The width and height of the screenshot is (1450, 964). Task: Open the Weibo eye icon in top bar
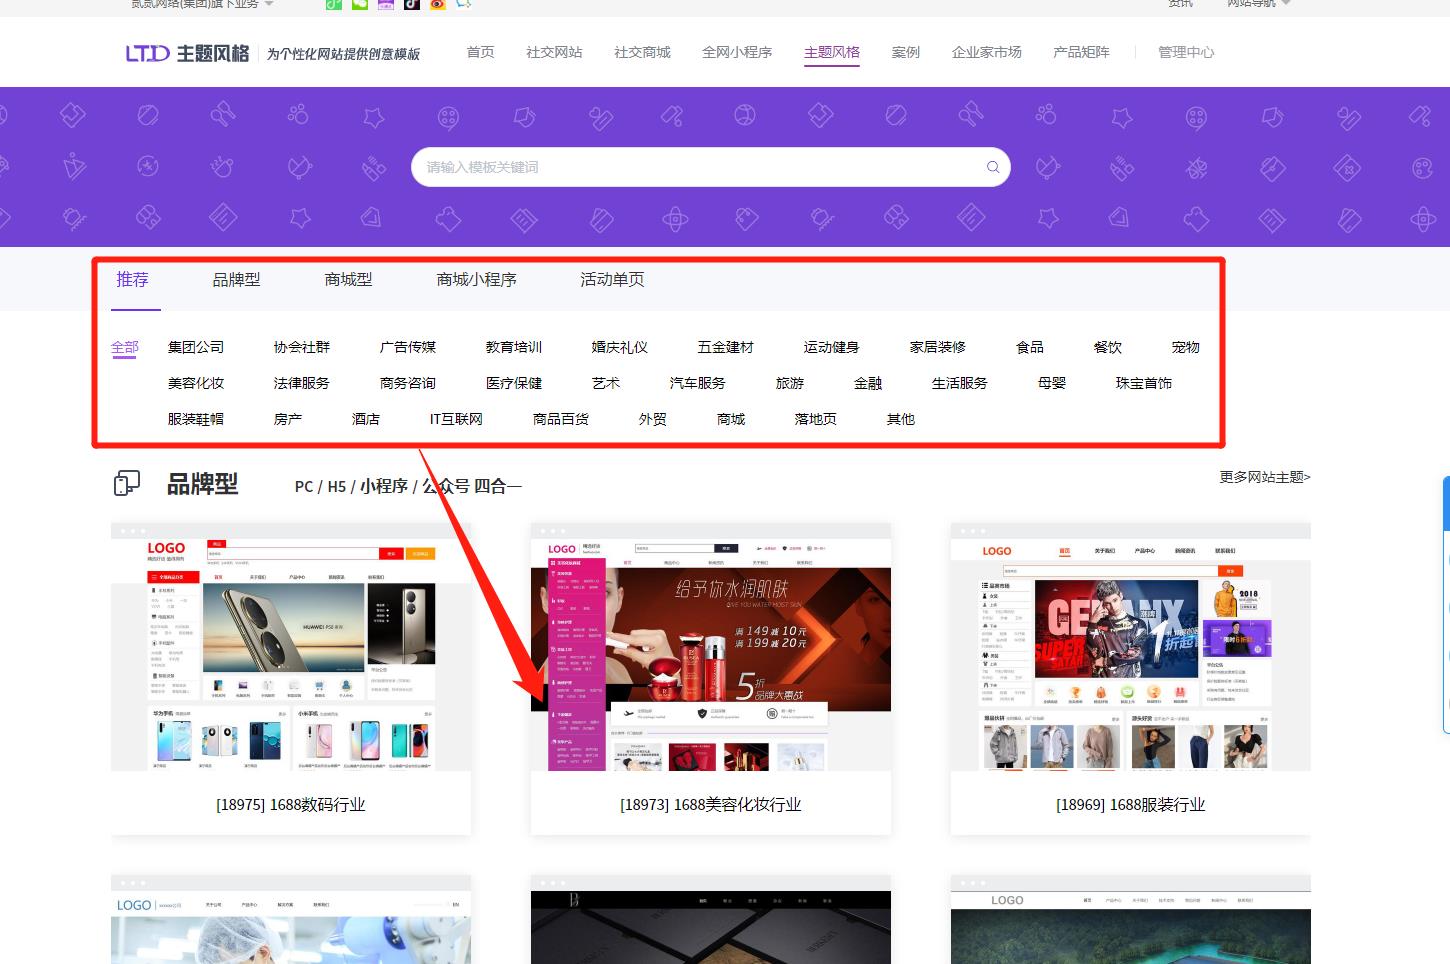click(437, 4)
